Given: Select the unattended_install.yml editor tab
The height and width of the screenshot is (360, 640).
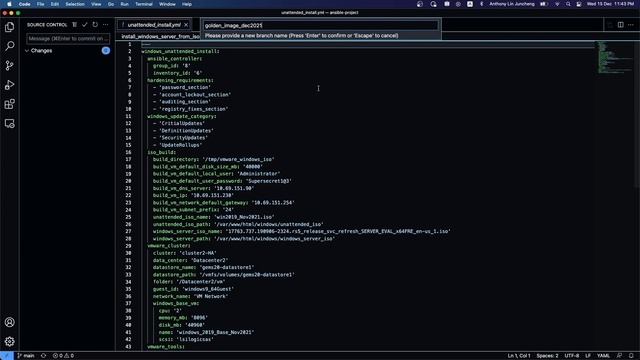Looking at the screenshot, I should (x=154, y=25).
